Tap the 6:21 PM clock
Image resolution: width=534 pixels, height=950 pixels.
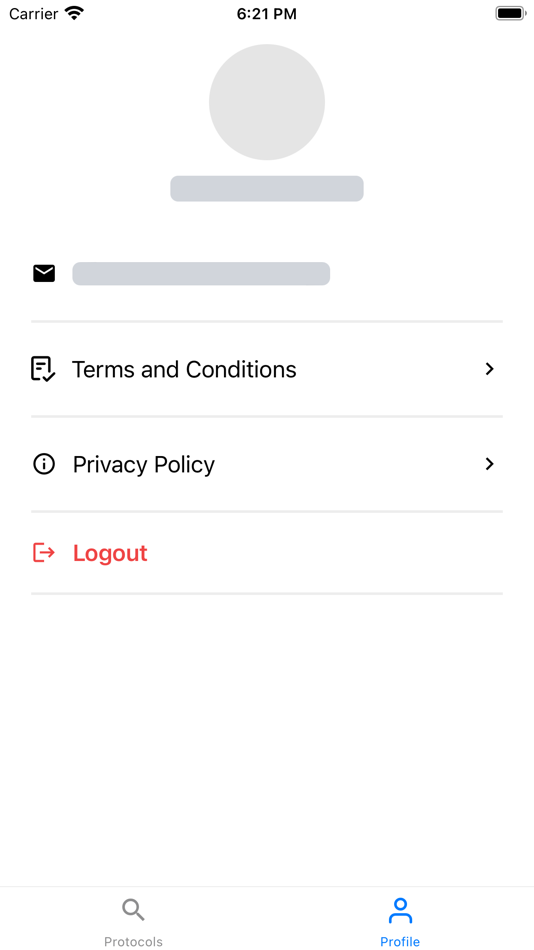(267, 14)
